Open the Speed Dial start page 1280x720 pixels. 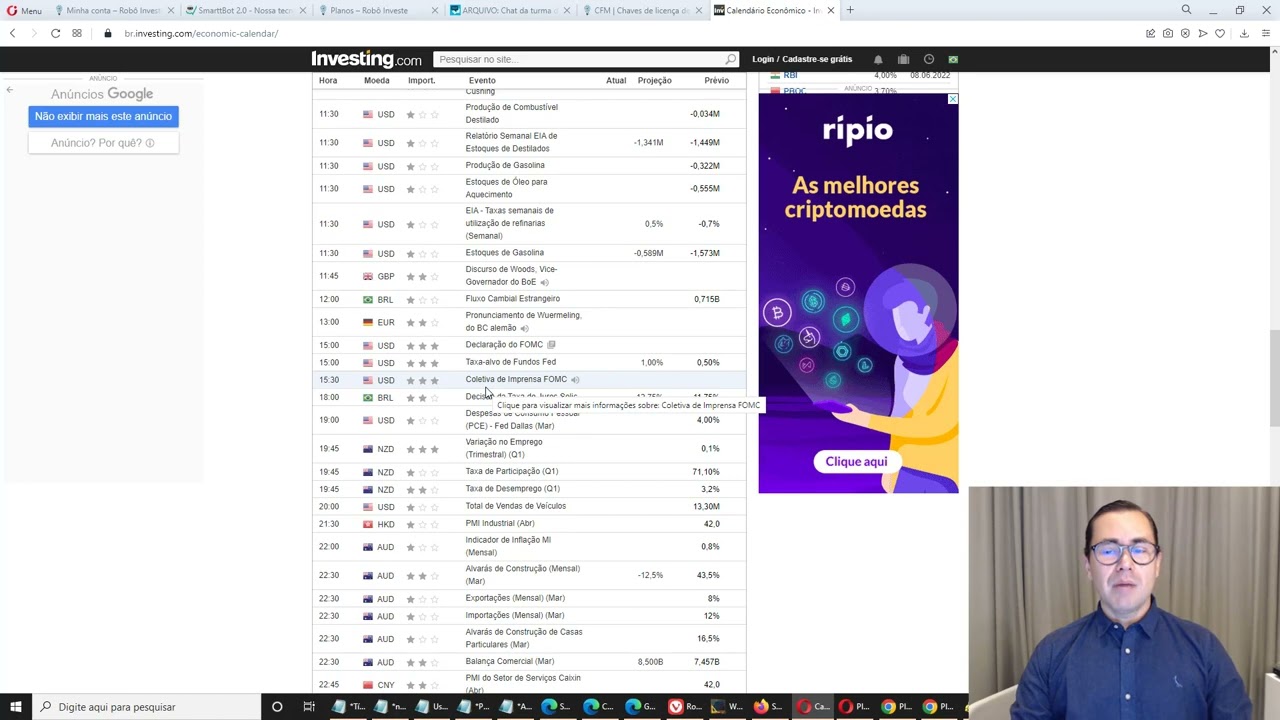77,33
